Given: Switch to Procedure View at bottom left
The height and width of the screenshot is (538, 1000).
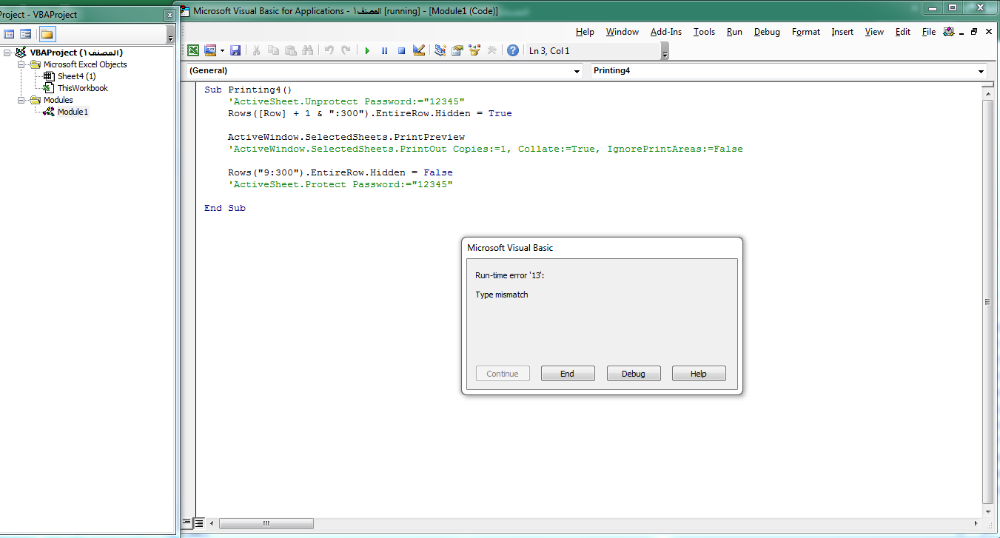Looking at the screenshot, I should click(x=187, y=523).
